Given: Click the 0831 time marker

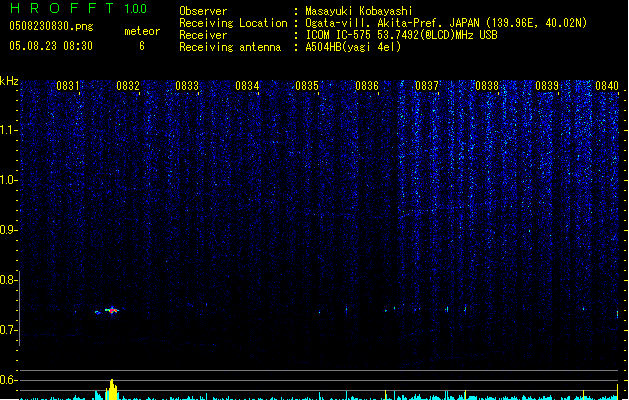Looking at the screenshot, I should pyautogui.click(x=68, y=86).
